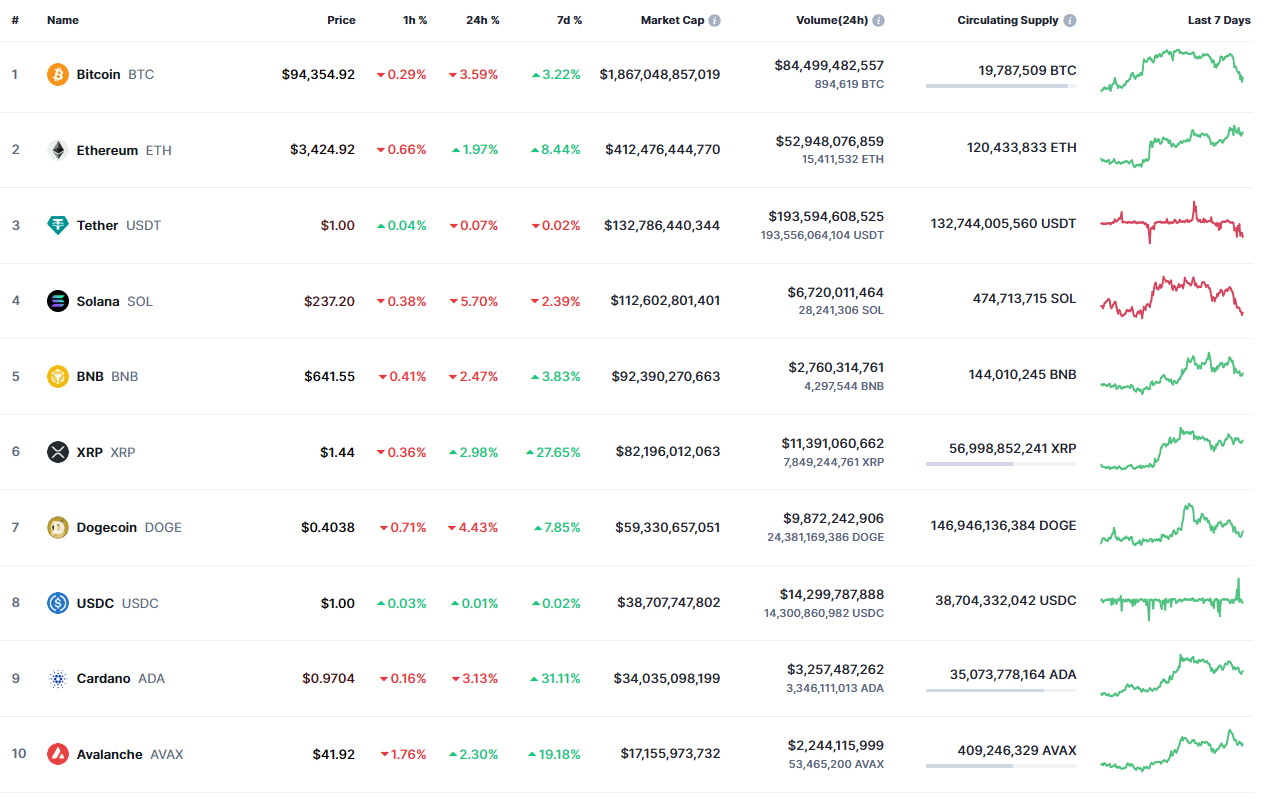1276x799 pixels.
Task: Open Tether's red 7-day sparkline chart
Action: click(x=1172, y=222)
